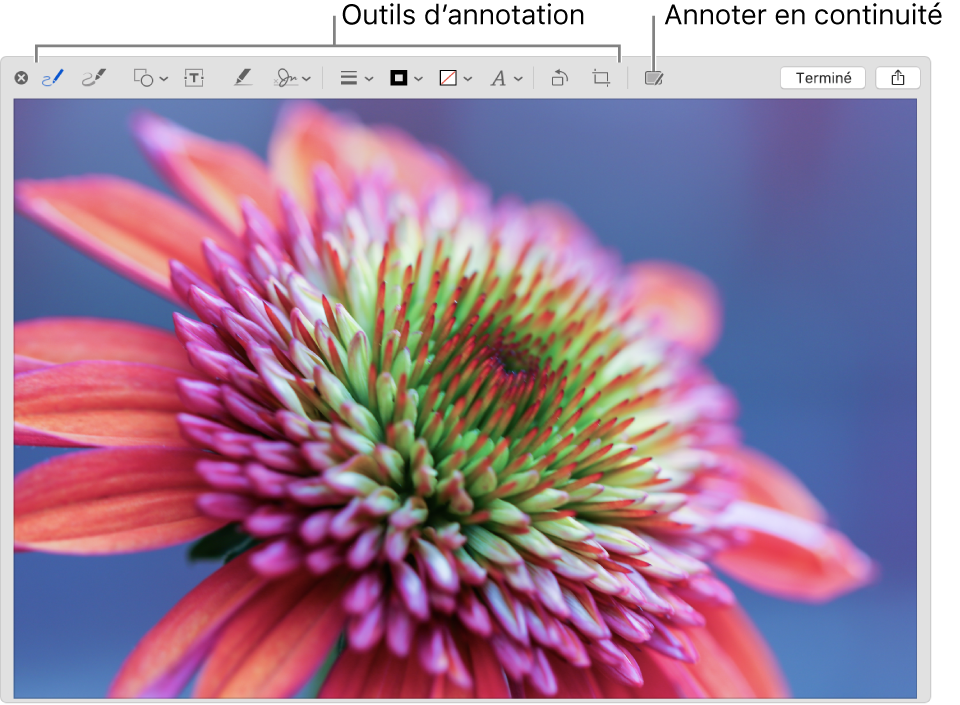Image resolution: width=960 pixels, height=705 pixels.
Task: Expand the Signature dropdown arrow
Action: [307, 79]
